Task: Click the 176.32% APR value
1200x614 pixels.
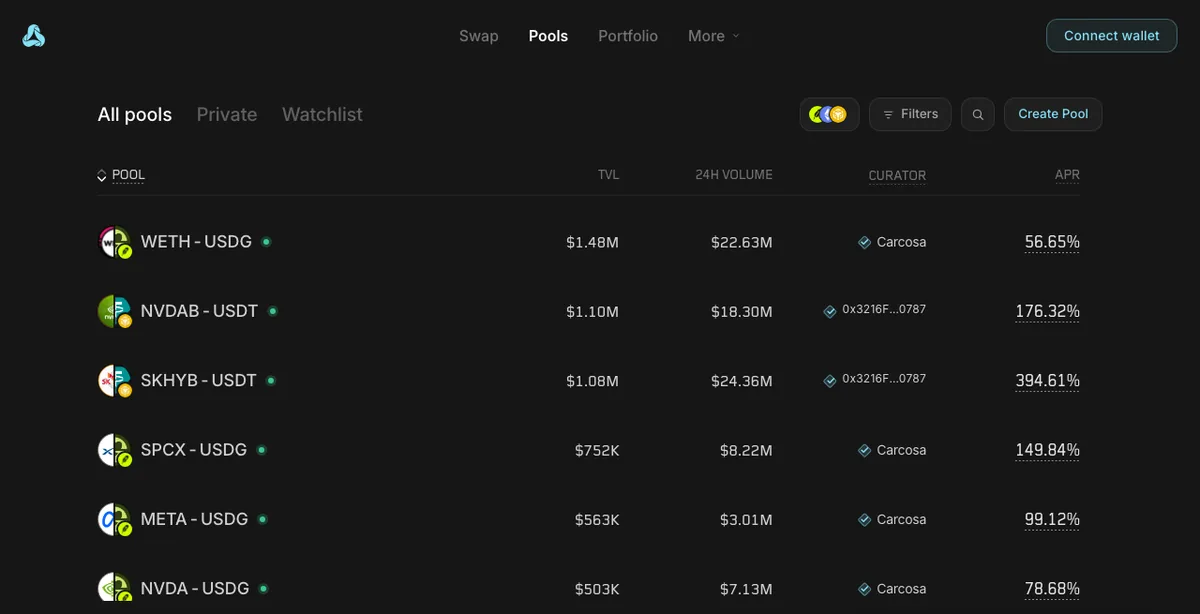Action: [x=1047, y=311]
